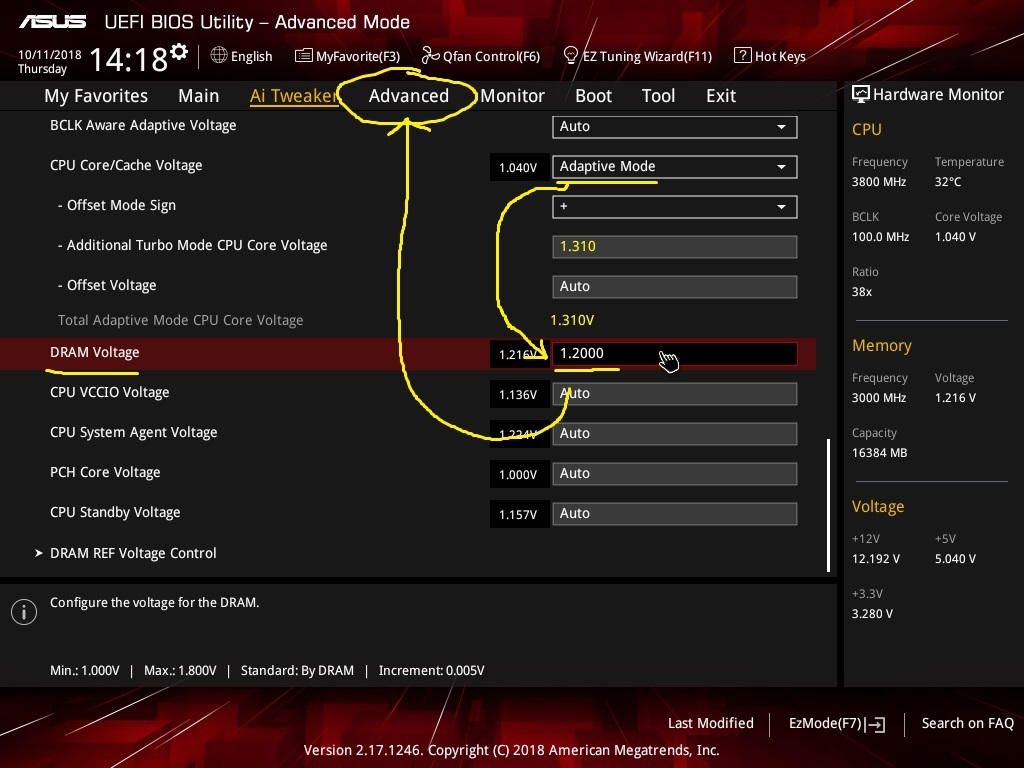Click the 1.310V total adaptive voltage value

point(572,320)
